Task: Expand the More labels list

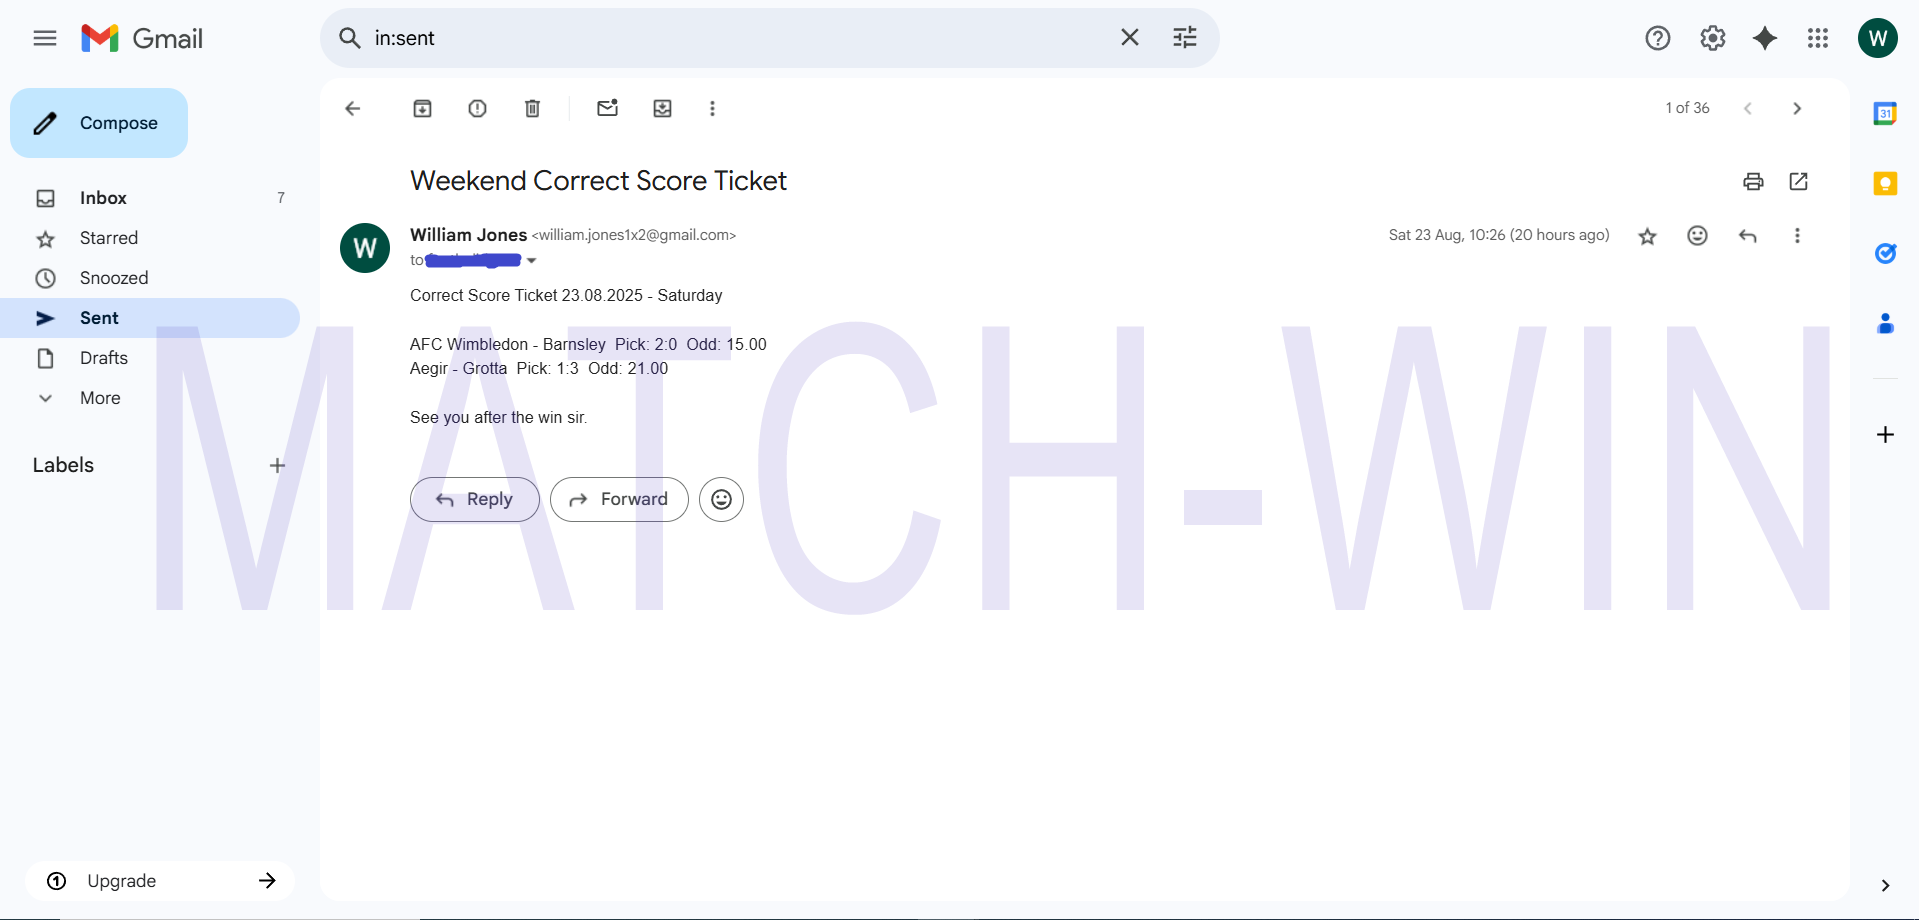Action: 100,398
